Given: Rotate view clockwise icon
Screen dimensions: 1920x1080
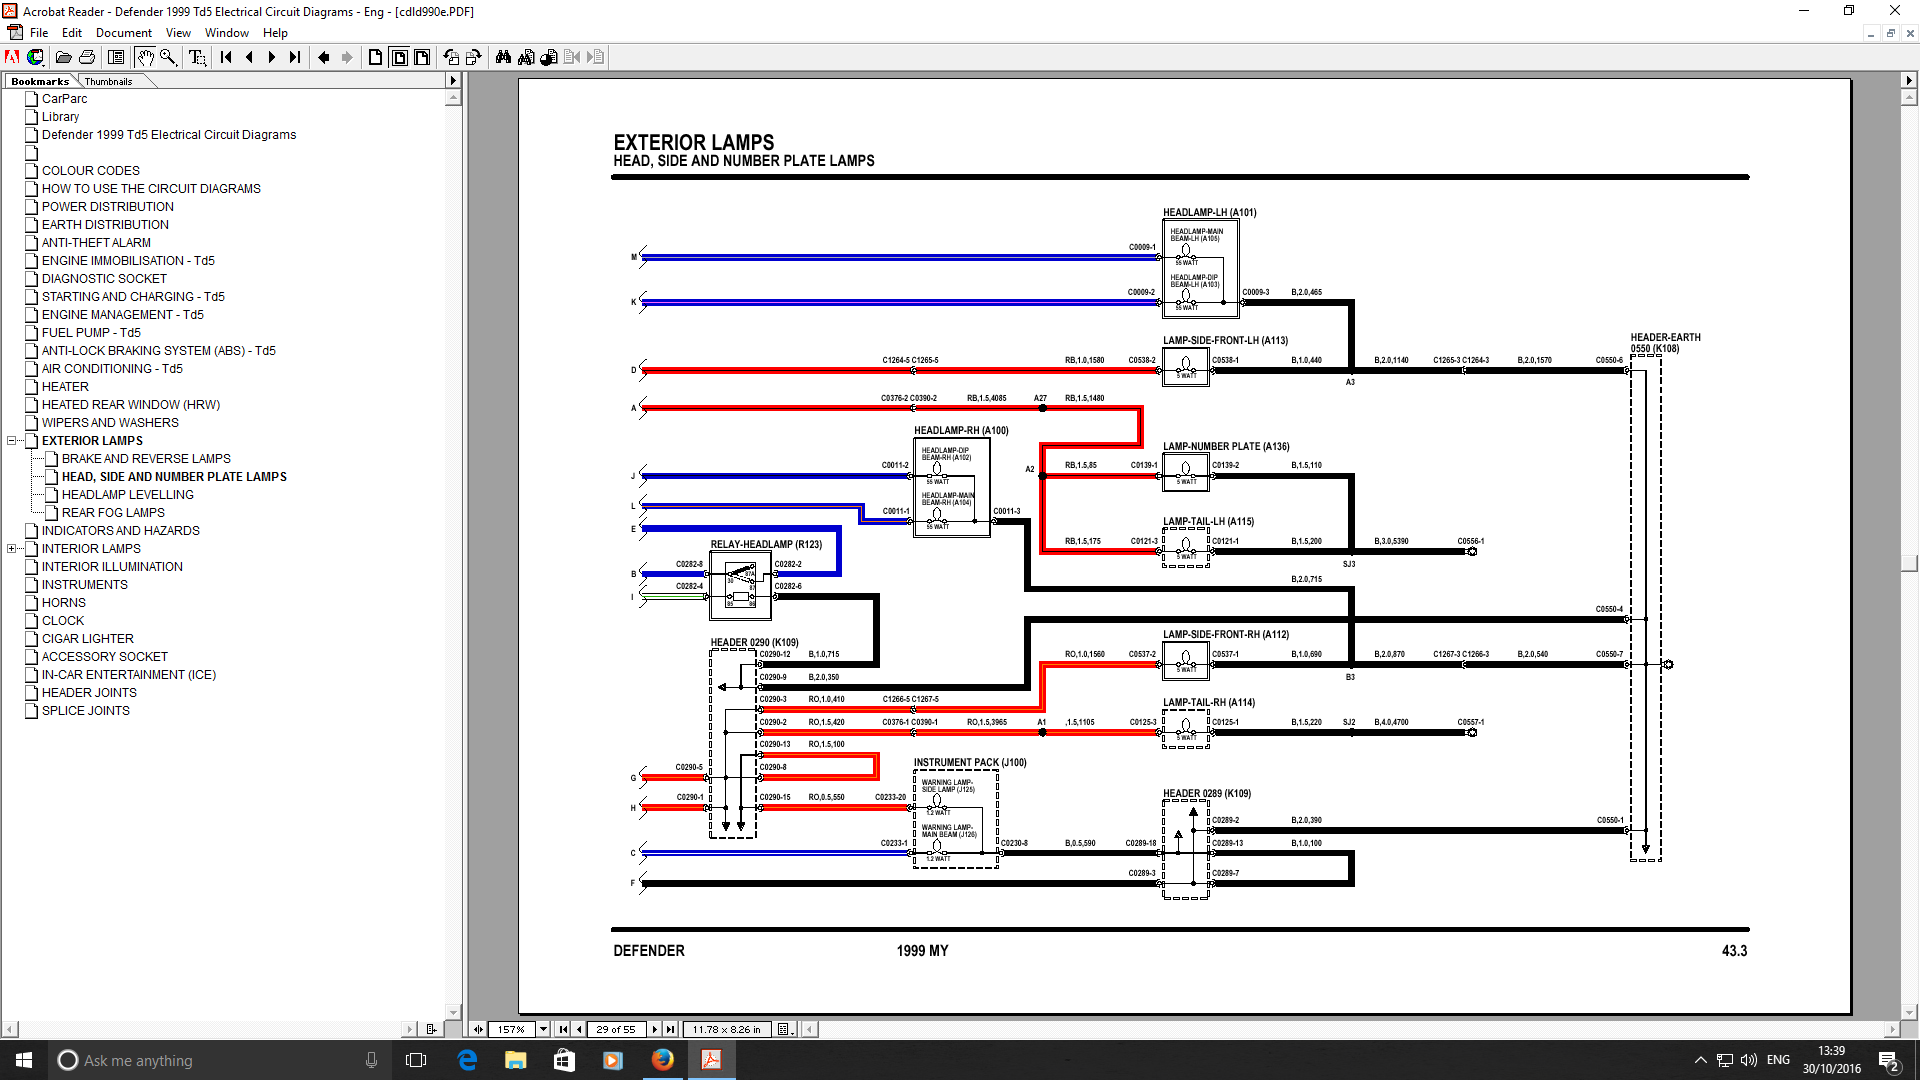Looking at the screenshot, I should (x=474, y=57).
